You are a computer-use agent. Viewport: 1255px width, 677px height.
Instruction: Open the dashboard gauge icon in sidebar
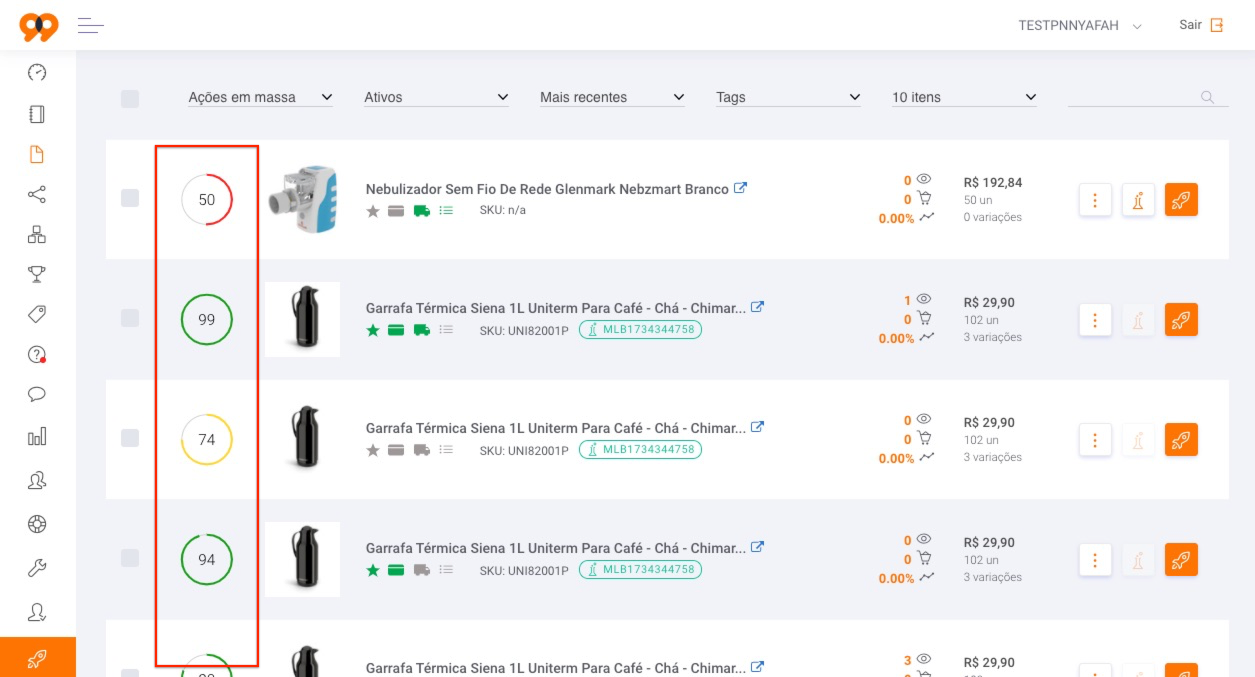[x=37, y=73]
